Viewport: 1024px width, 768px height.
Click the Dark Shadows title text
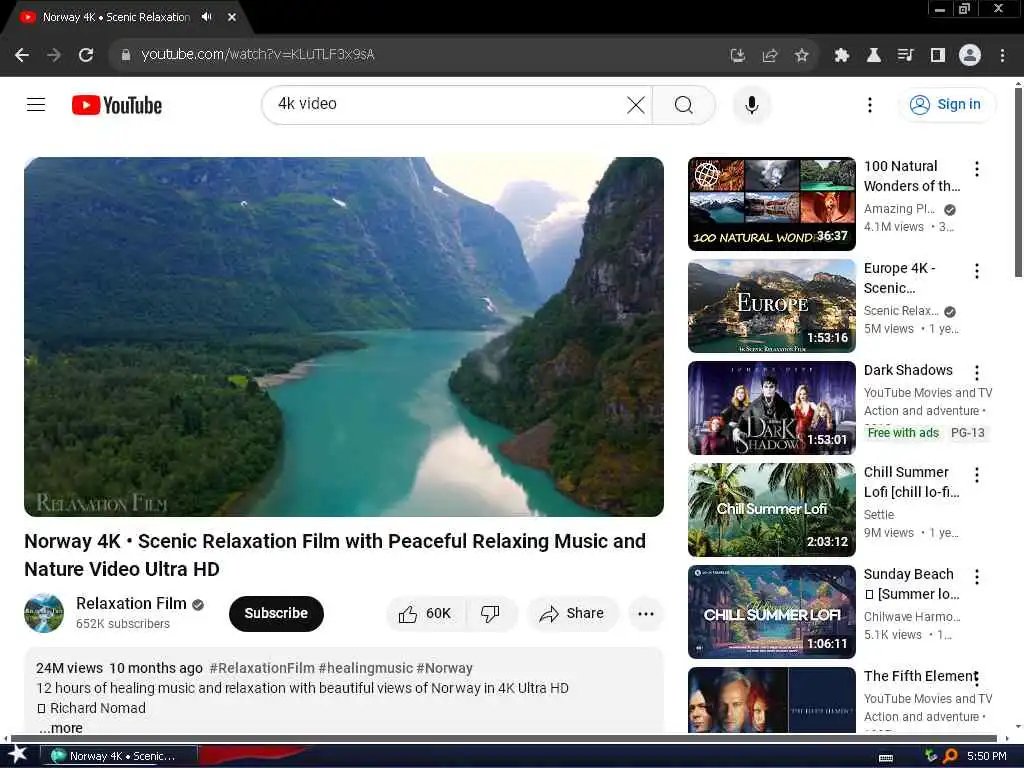pyautogui.click(x=908, y=370)
